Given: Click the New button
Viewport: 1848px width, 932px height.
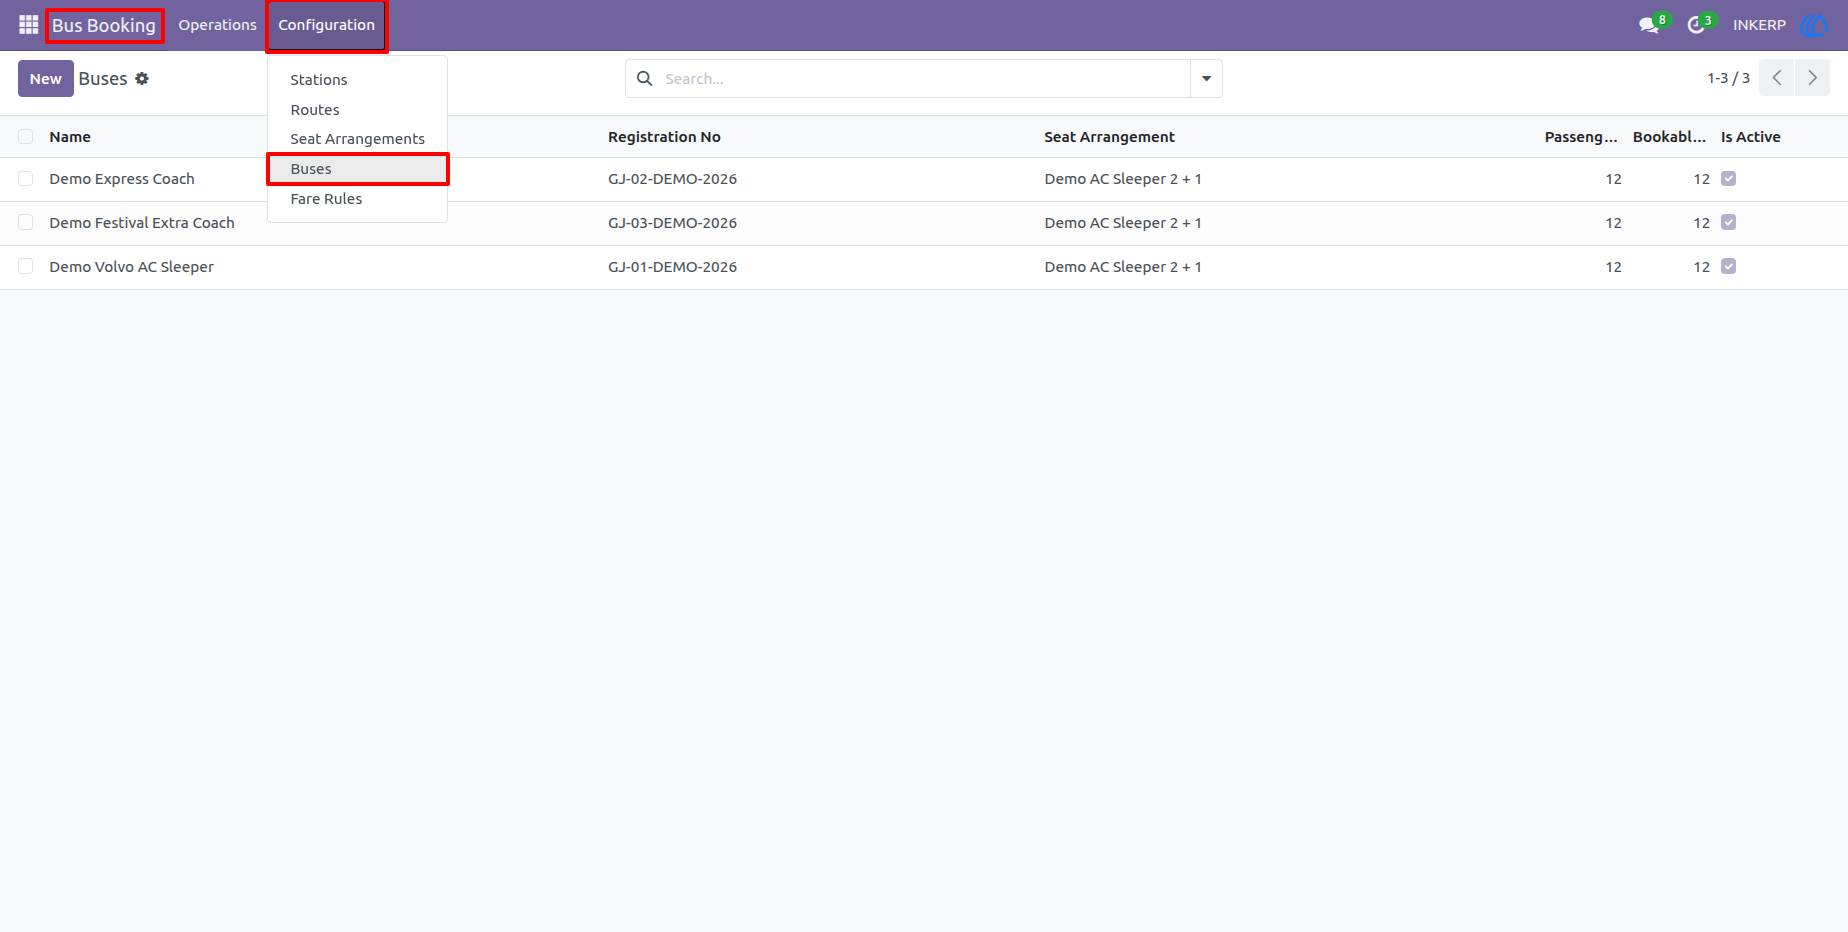Looking at the screenshot, I should 46,79.
